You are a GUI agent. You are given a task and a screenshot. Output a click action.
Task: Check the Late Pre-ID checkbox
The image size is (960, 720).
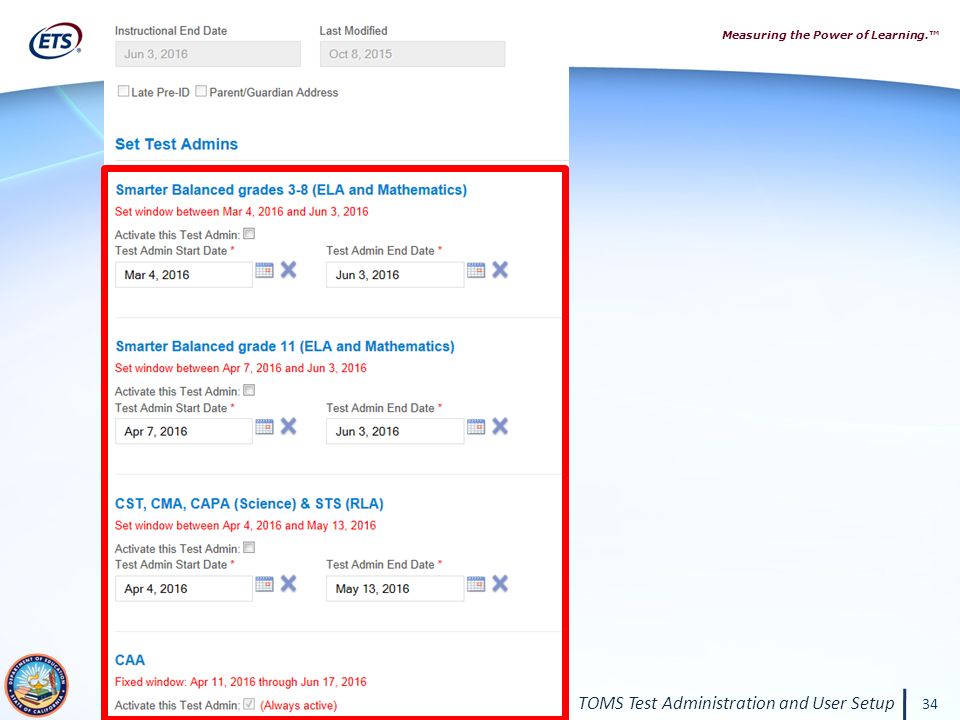[123, 91]
